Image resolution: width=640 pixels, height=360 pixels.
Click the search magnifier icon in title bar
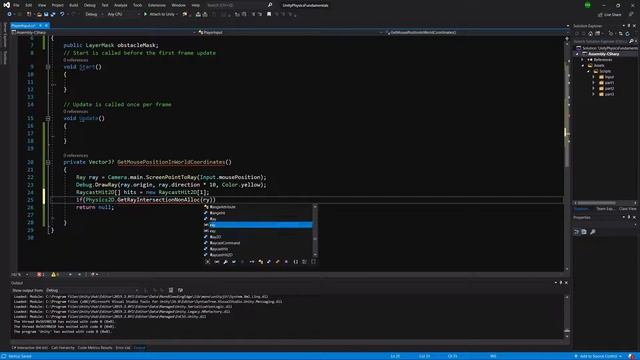(x=270, y=5)
